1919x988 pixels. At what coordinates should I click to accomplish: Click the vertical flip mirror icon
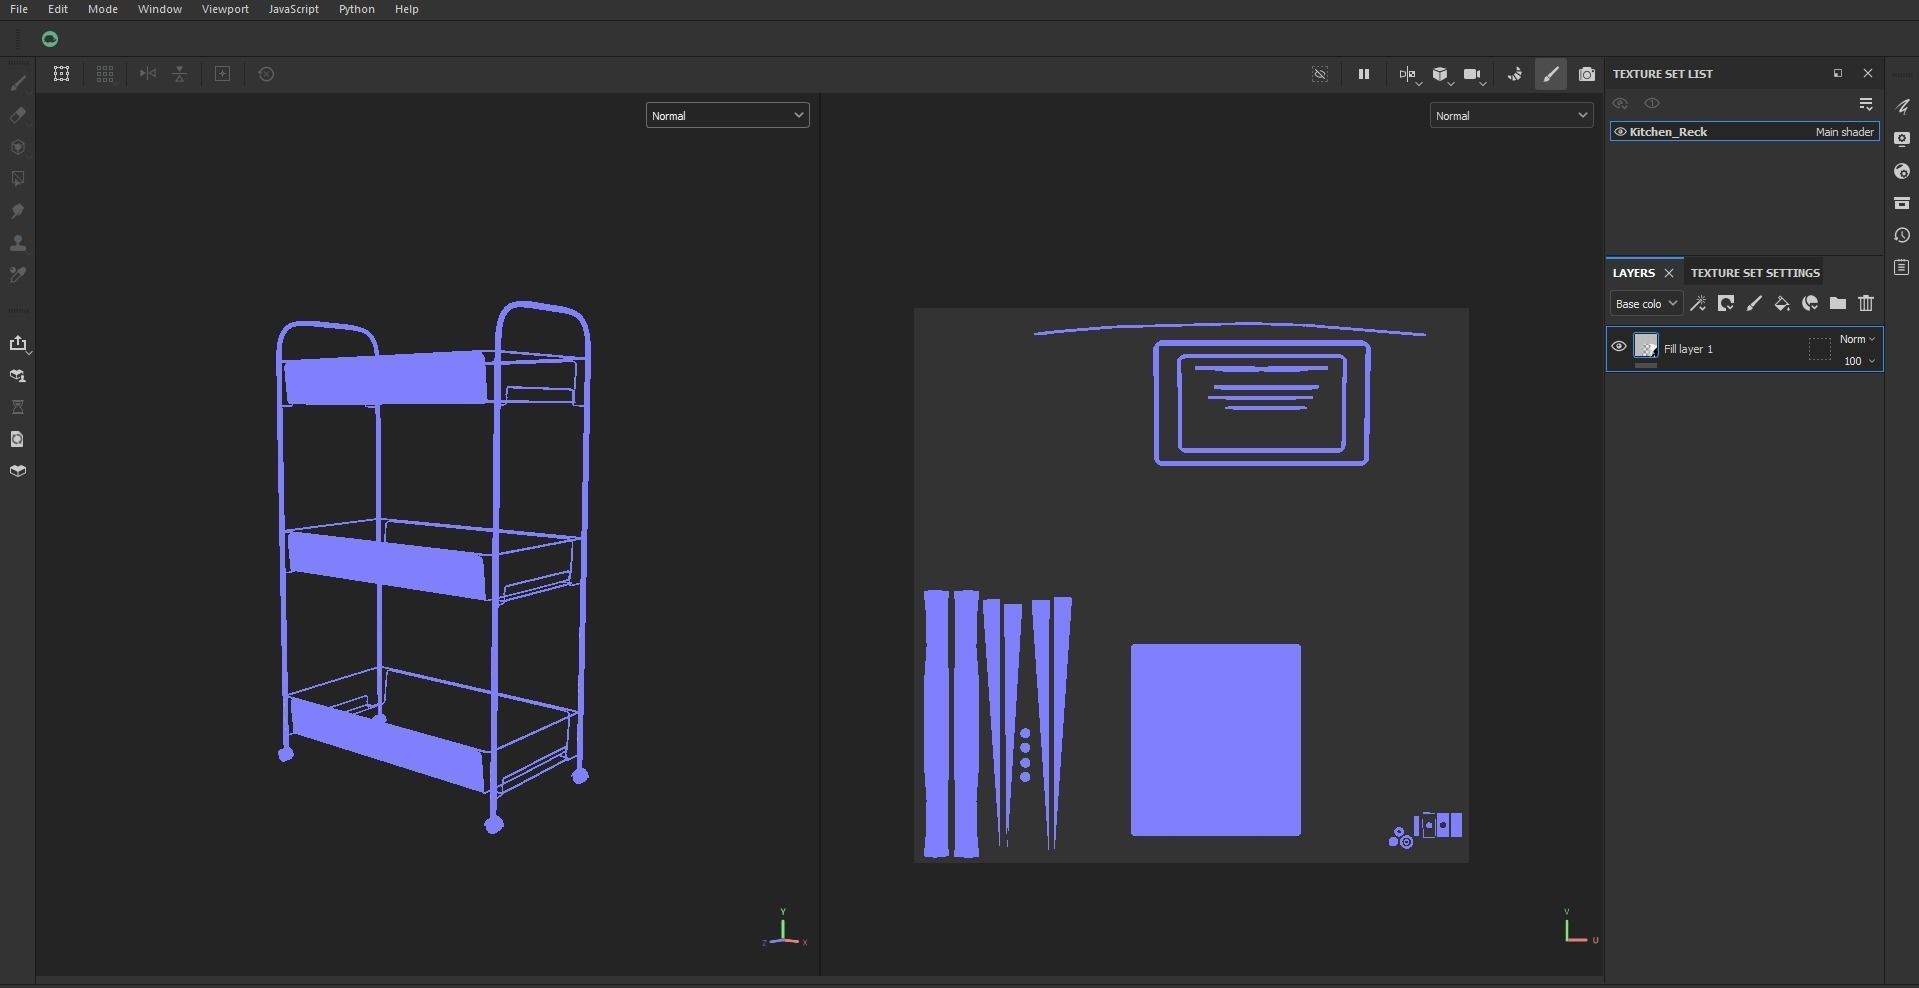(180, 74)
